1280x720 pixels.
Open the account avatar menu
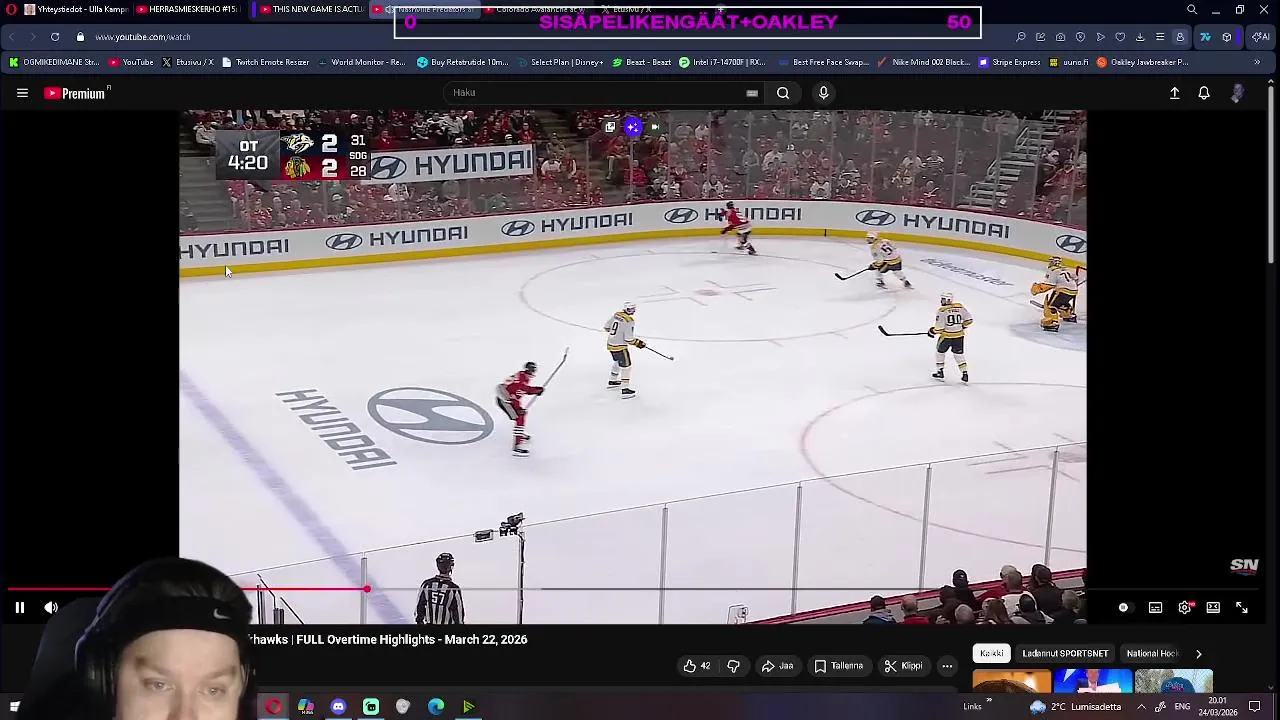1238,93
